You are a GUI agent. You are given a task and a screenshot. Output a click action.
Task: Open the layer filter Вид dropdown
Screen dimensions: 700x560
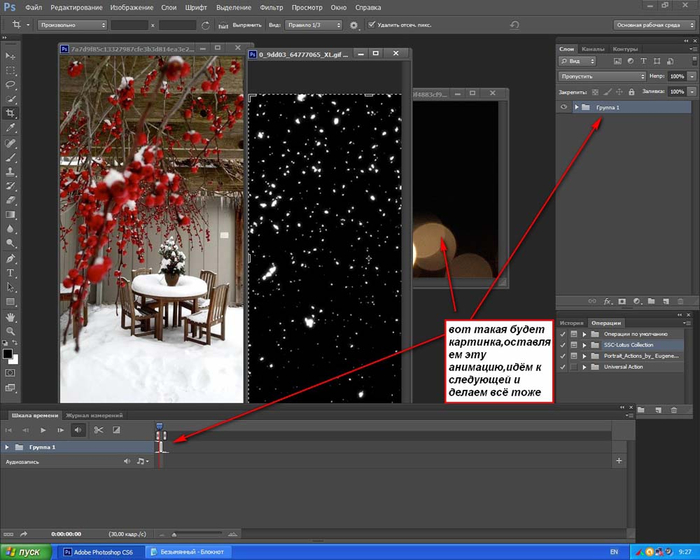(577, 61)
